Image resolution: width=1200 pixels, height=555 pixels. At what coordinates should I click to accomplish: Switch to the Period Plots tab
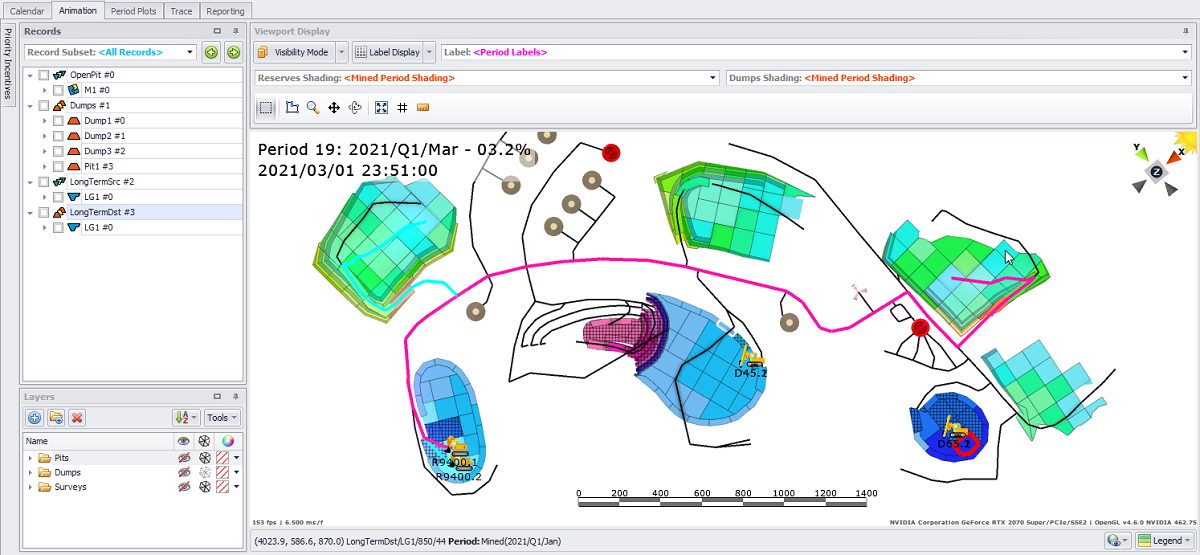(136, 11)
